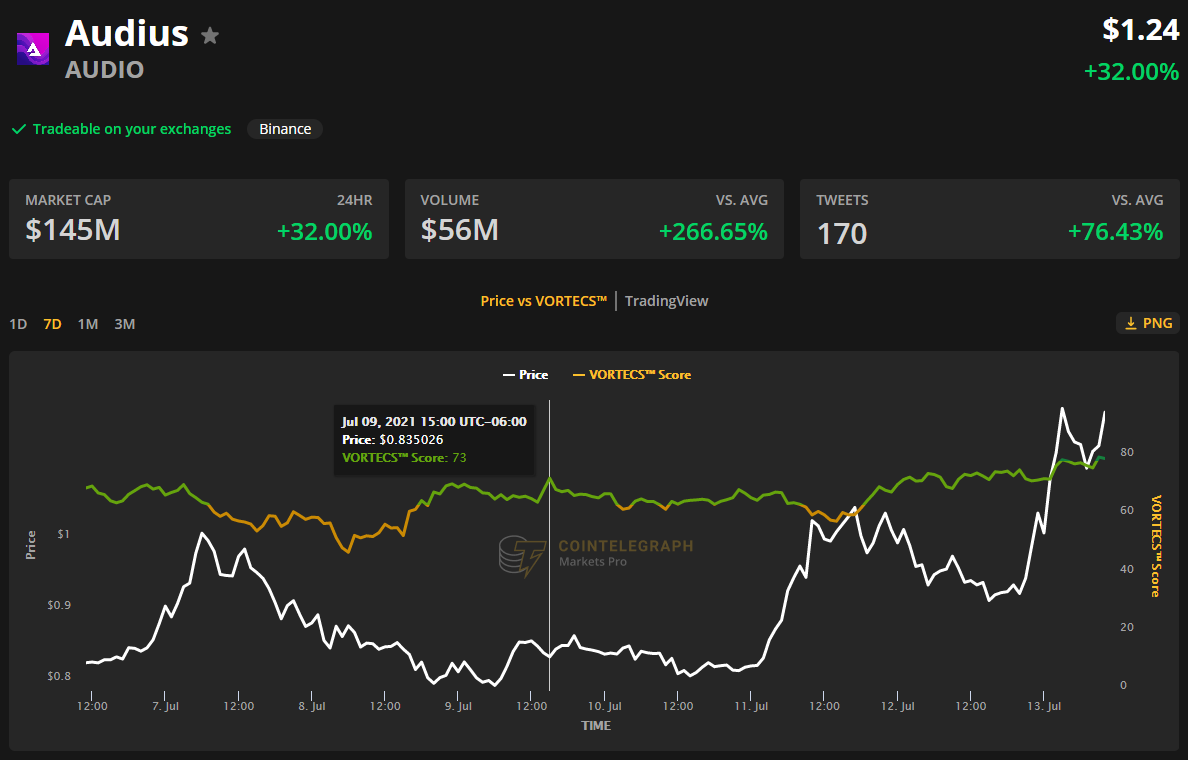Screen dimensions: 1188x760
Task: Switch to the 1M time range
Action: pos(88,324)
